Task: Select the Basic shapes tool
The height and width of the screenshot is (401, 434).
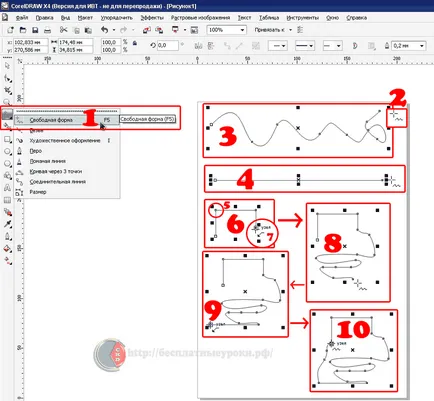Action: point(7,176)
